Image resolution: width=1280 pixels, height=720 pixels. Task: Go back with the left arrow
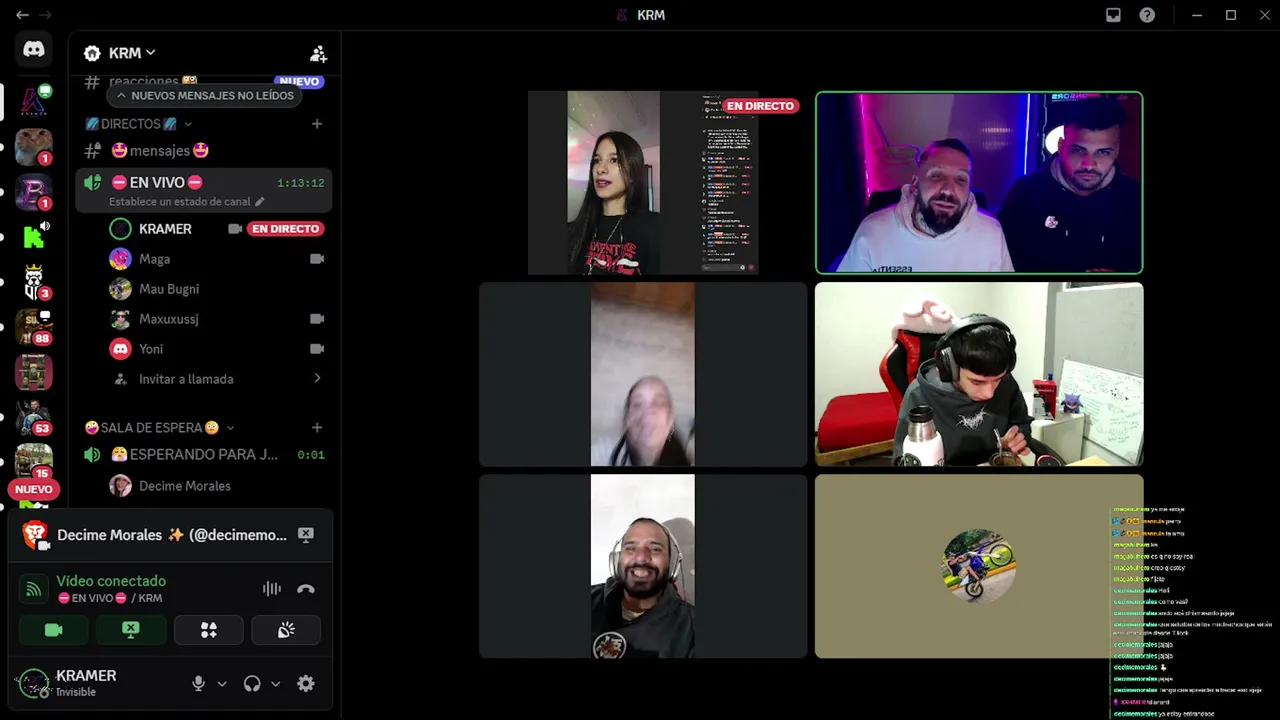point(22,15)
